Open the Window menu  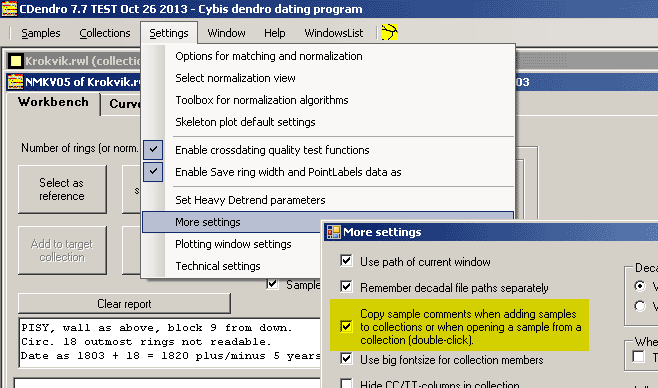(226, 33)
